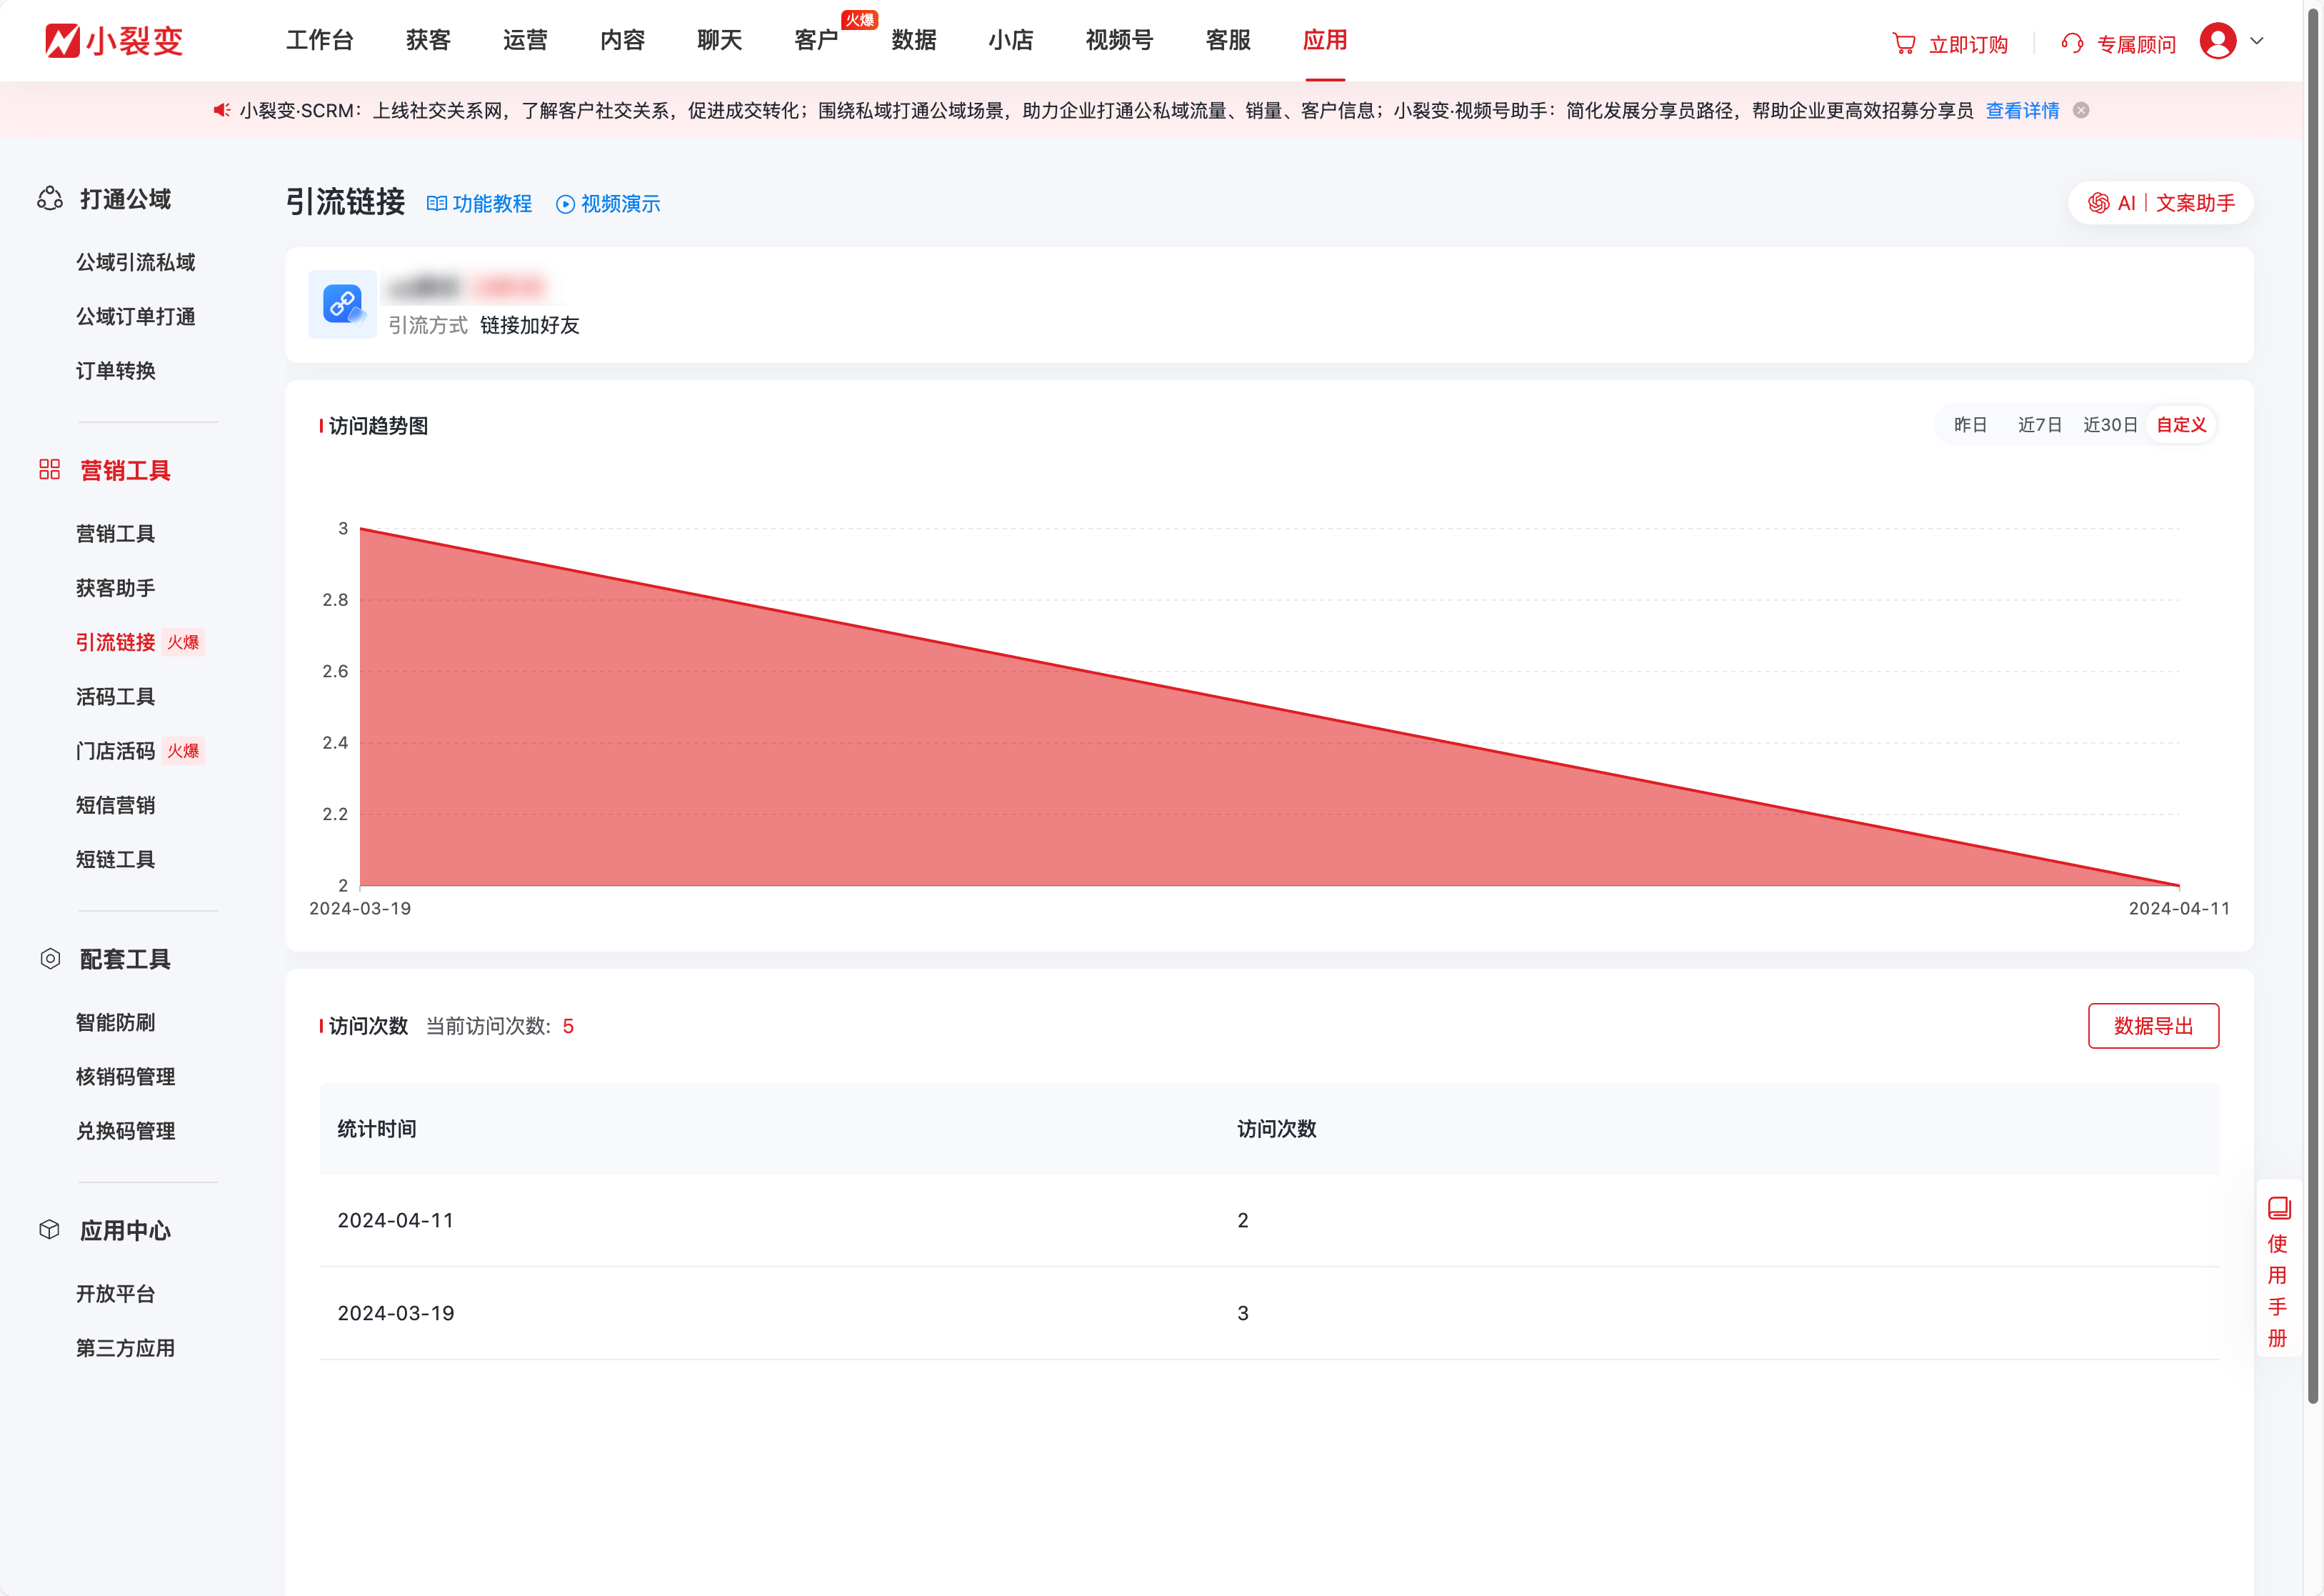Select the 昨日 date filter
Screen dimensions: 2324x1596
[x=1969, y=424]
